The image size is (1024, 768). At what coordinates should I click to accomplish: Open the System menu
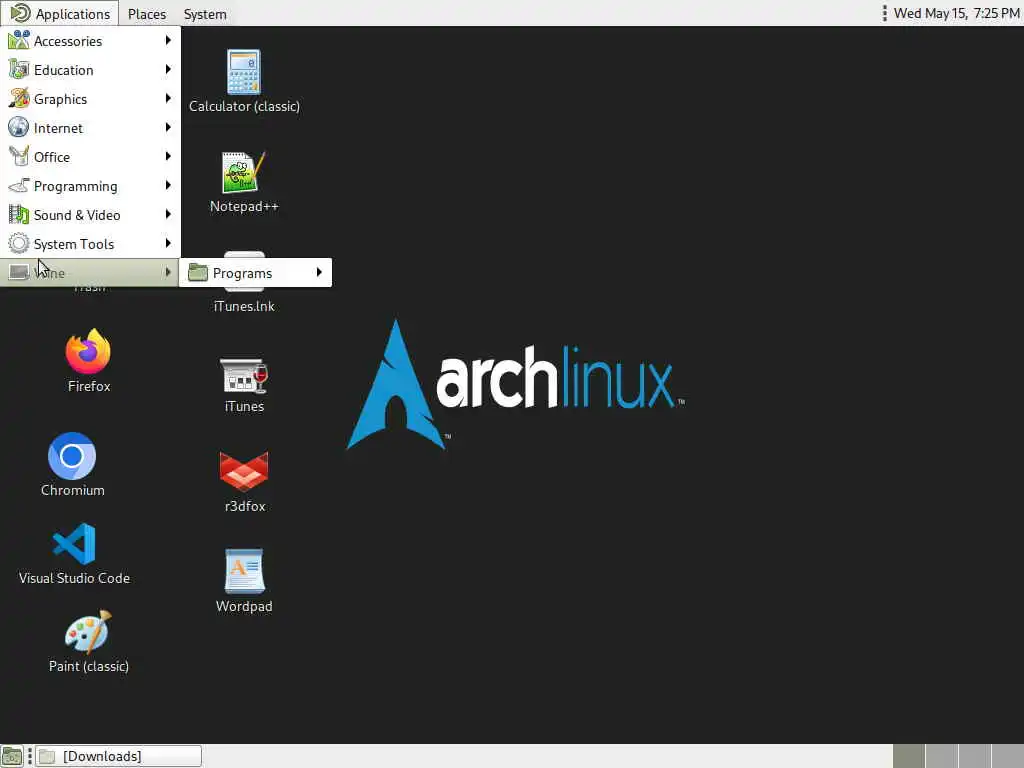pos(205,14)
